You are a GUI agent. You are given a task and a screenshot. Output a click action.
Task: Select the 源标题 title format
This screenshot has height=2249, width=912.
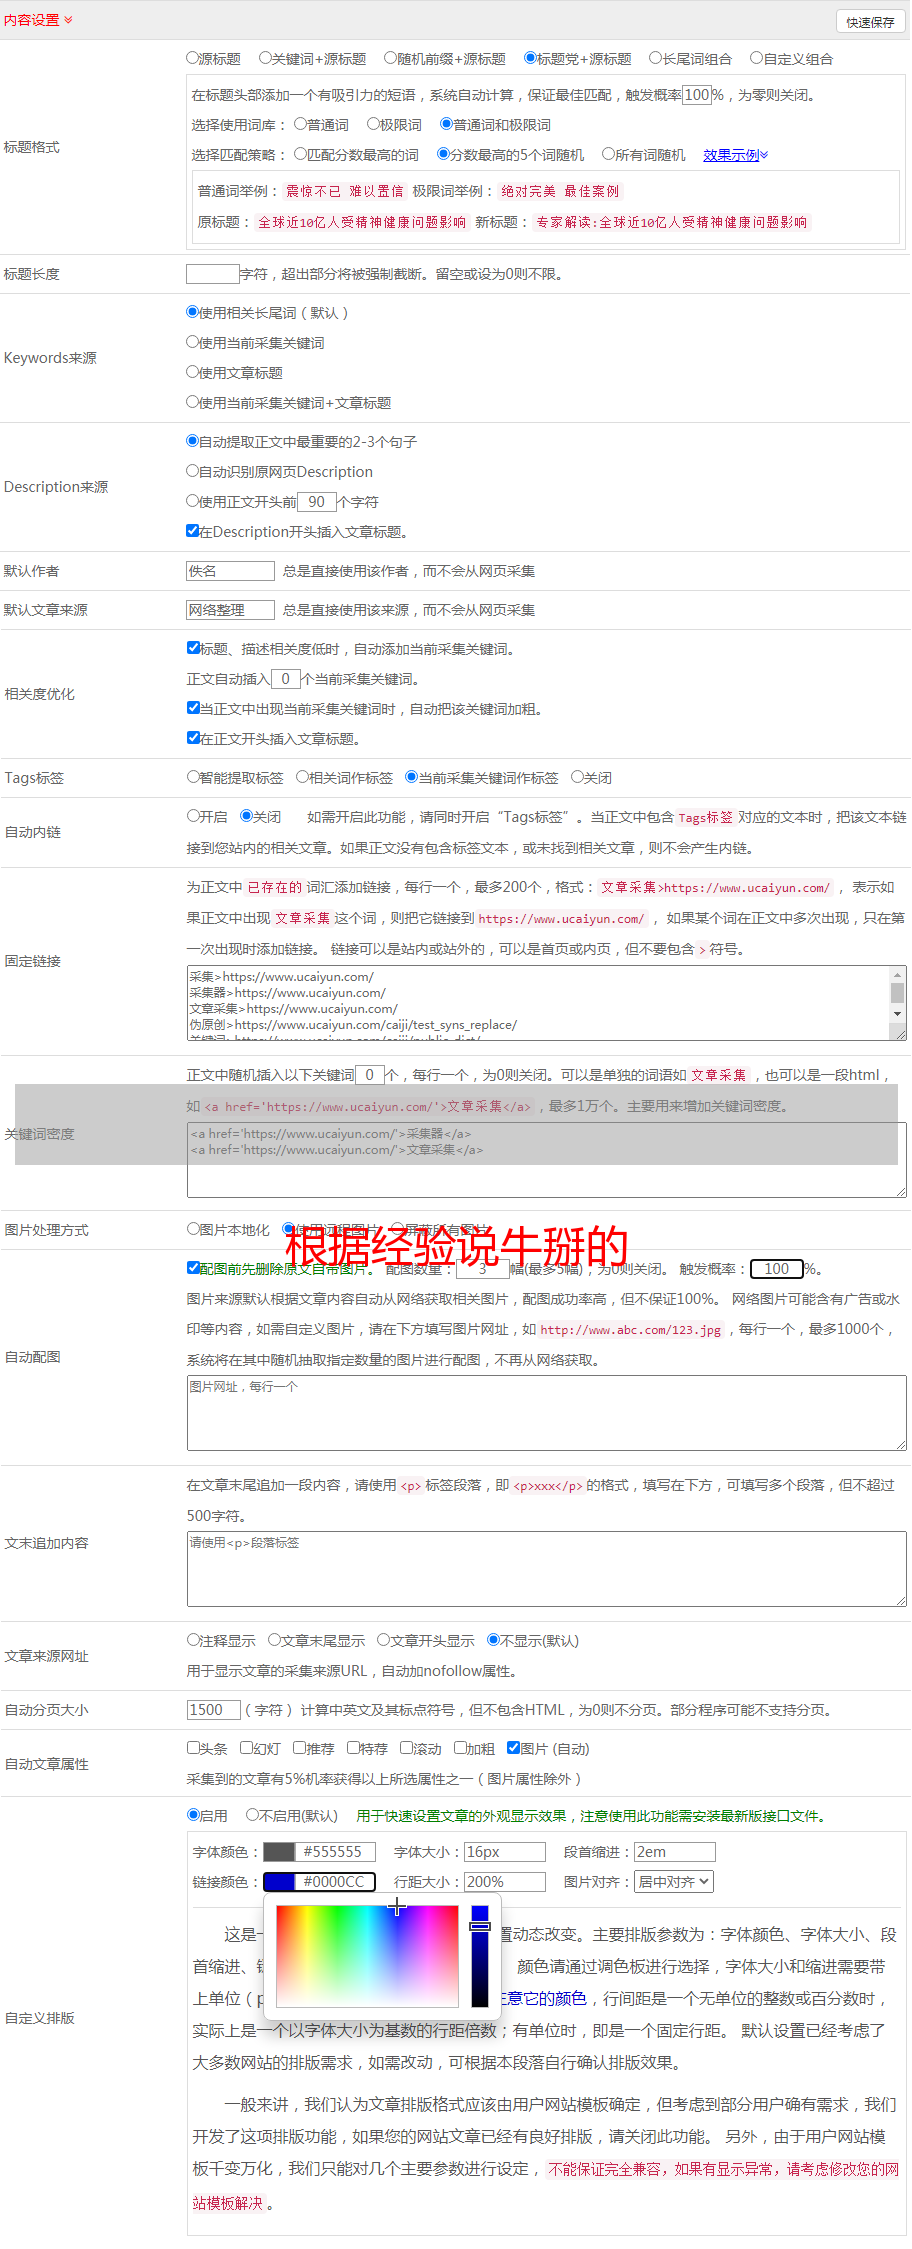[x=192, y=58]
